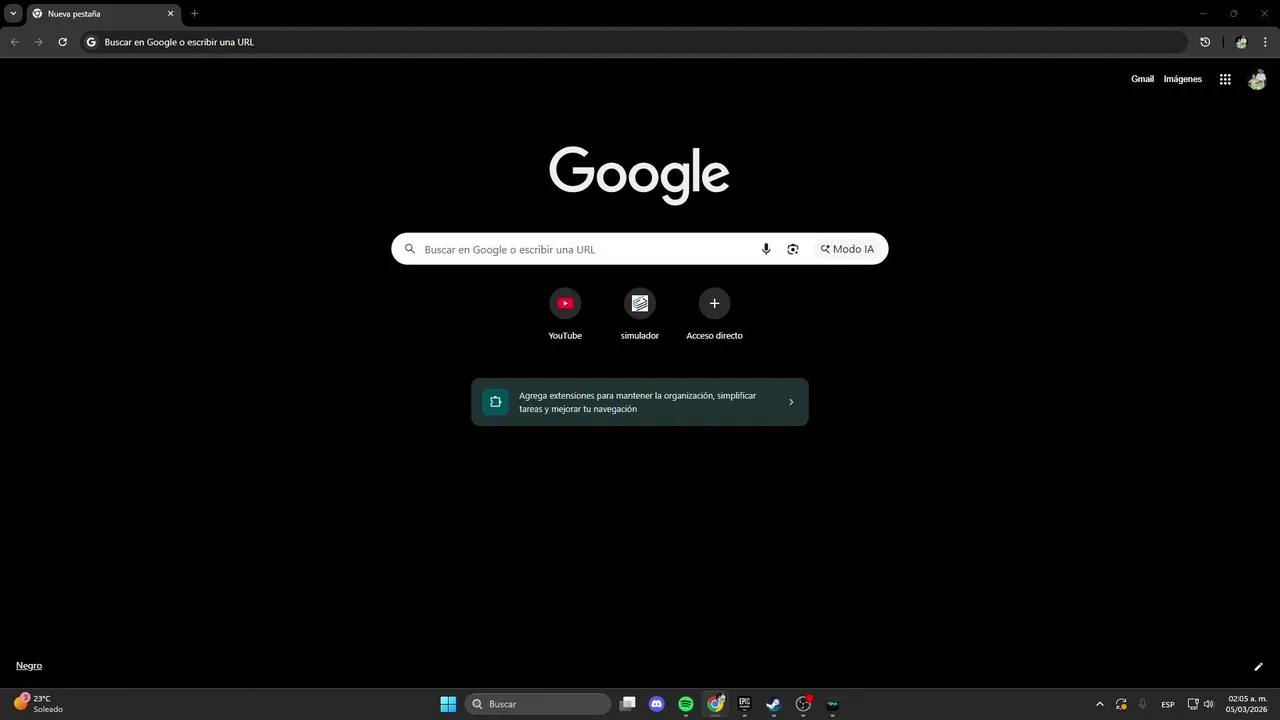Image resolution: width=1280 pixels, height=720 pixels.
Task: Click the puzzle-piece extensions icon in banner
Action: 495,402
